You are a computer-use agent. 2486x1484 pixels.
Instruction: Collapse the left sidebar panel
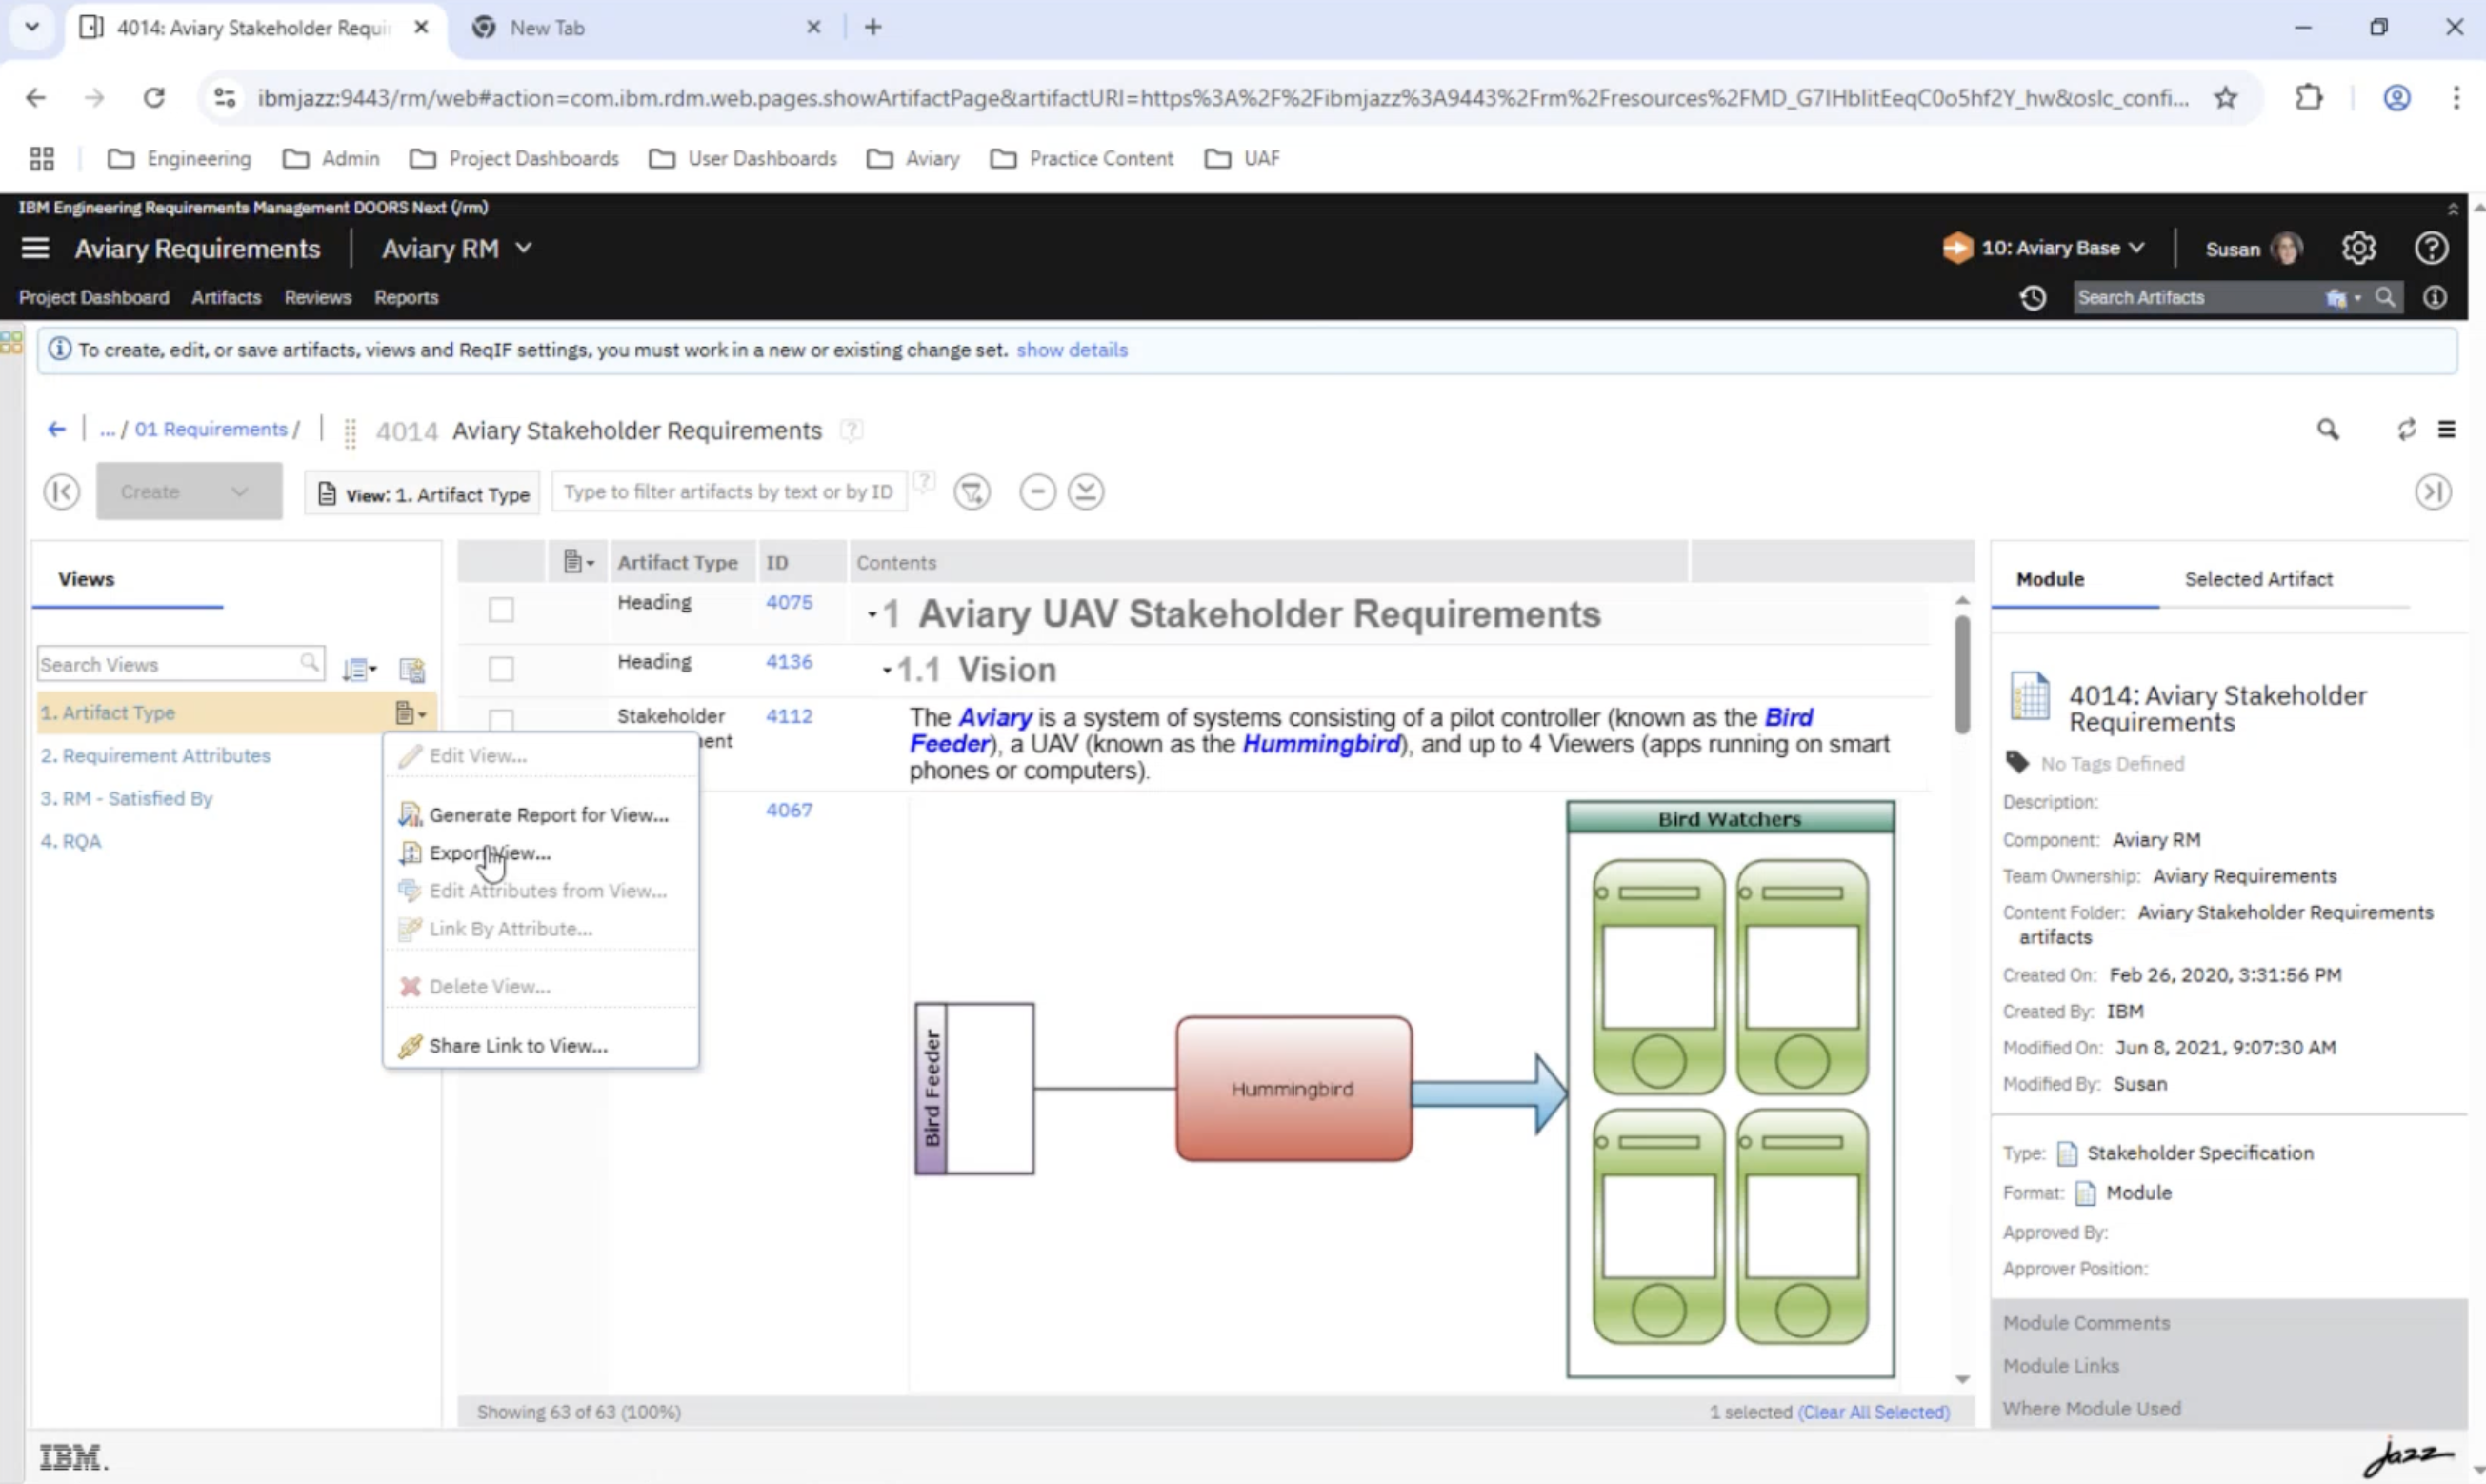62,492
